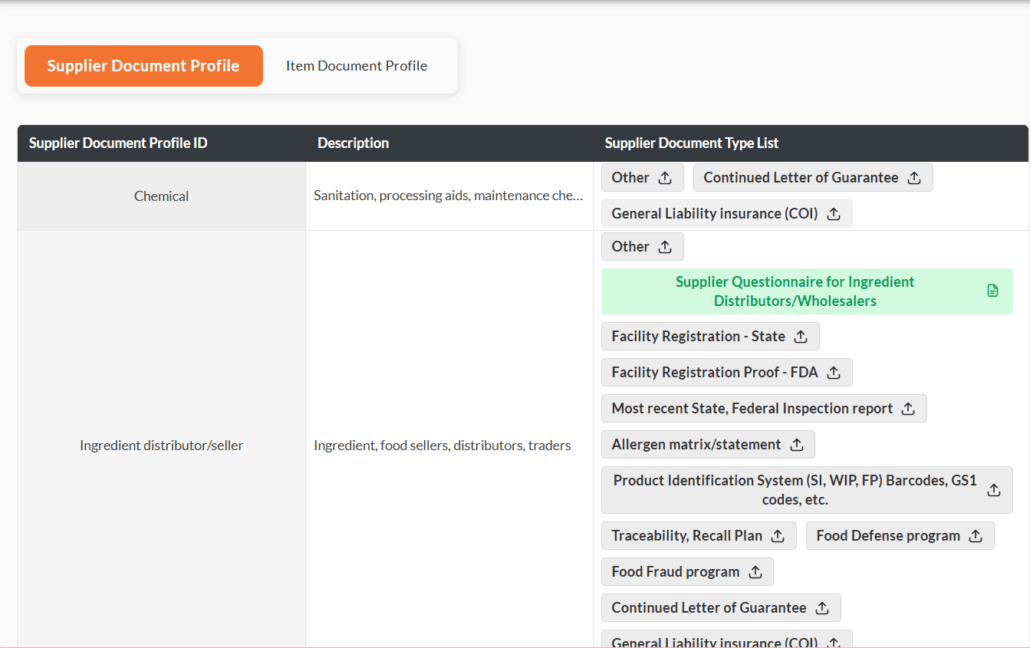Select the Chemical profile row

click(x=161, y=195)
